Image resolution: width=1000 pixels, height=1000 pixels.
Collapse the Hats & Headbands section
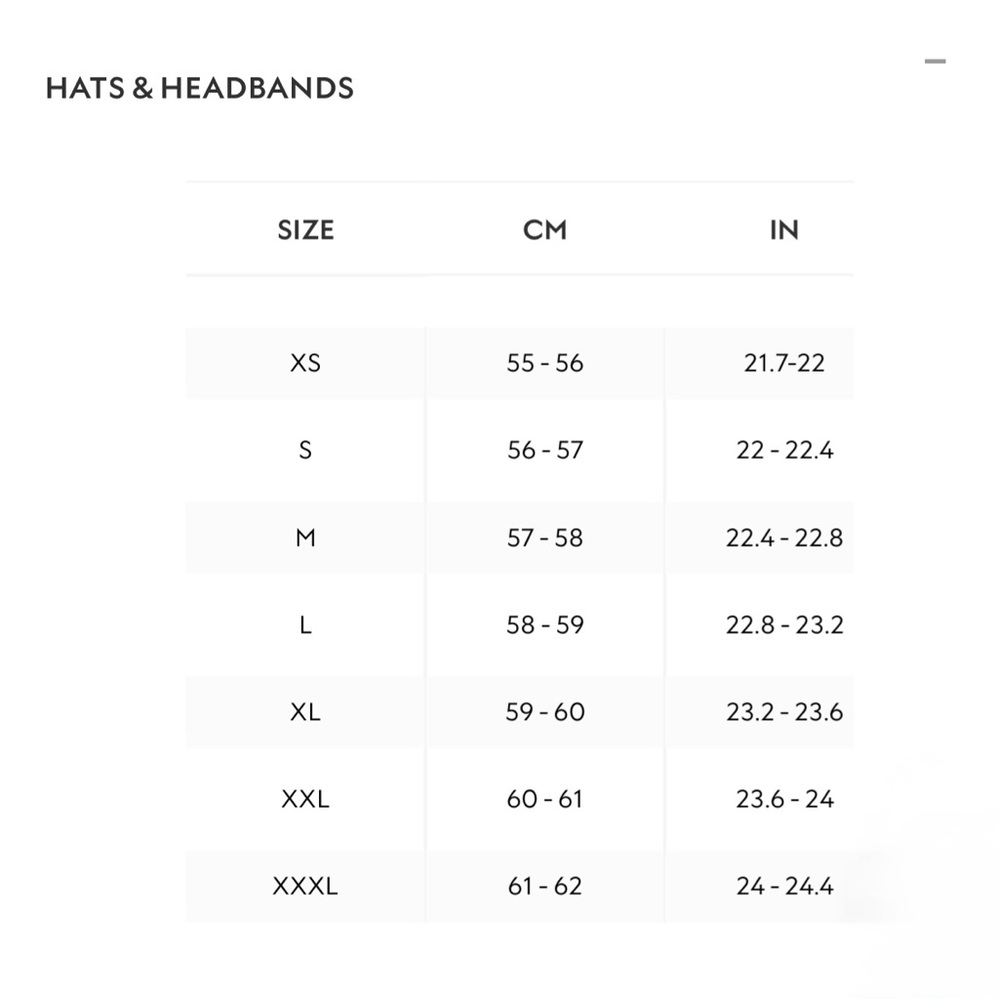tap(935, 62)
